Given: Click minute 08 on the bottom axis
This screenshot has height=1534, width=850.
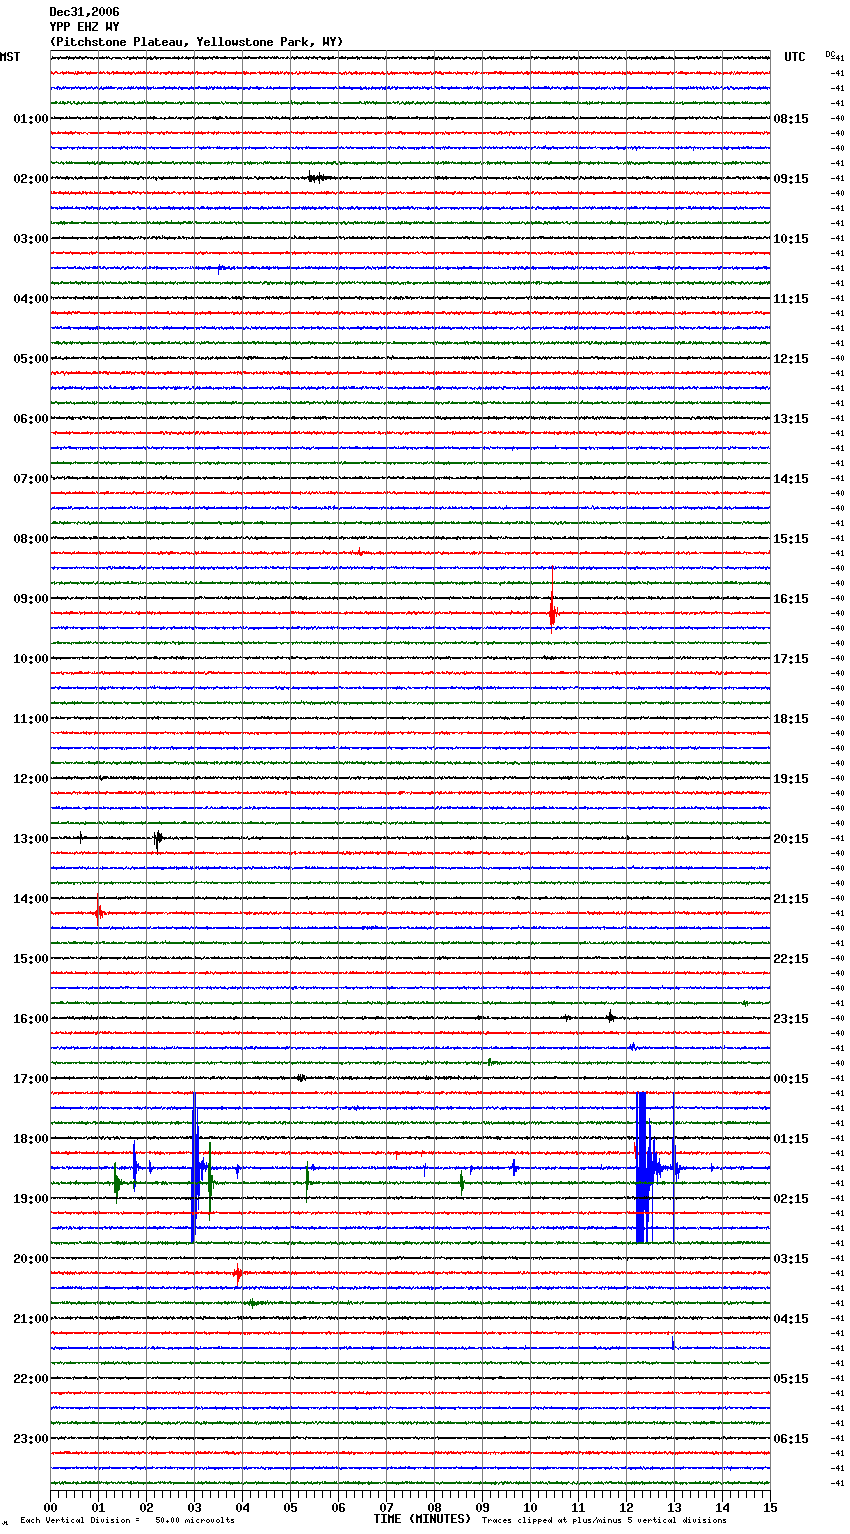Looking at the screenshot, I should point(435,1507).
